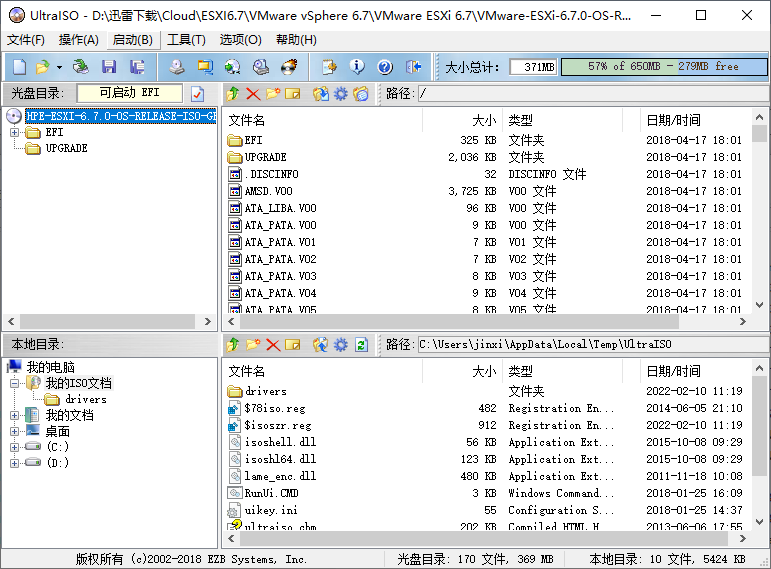Click the boot info checkmark document icon
This screenshot has width=771, height=569.
(197, 93)
